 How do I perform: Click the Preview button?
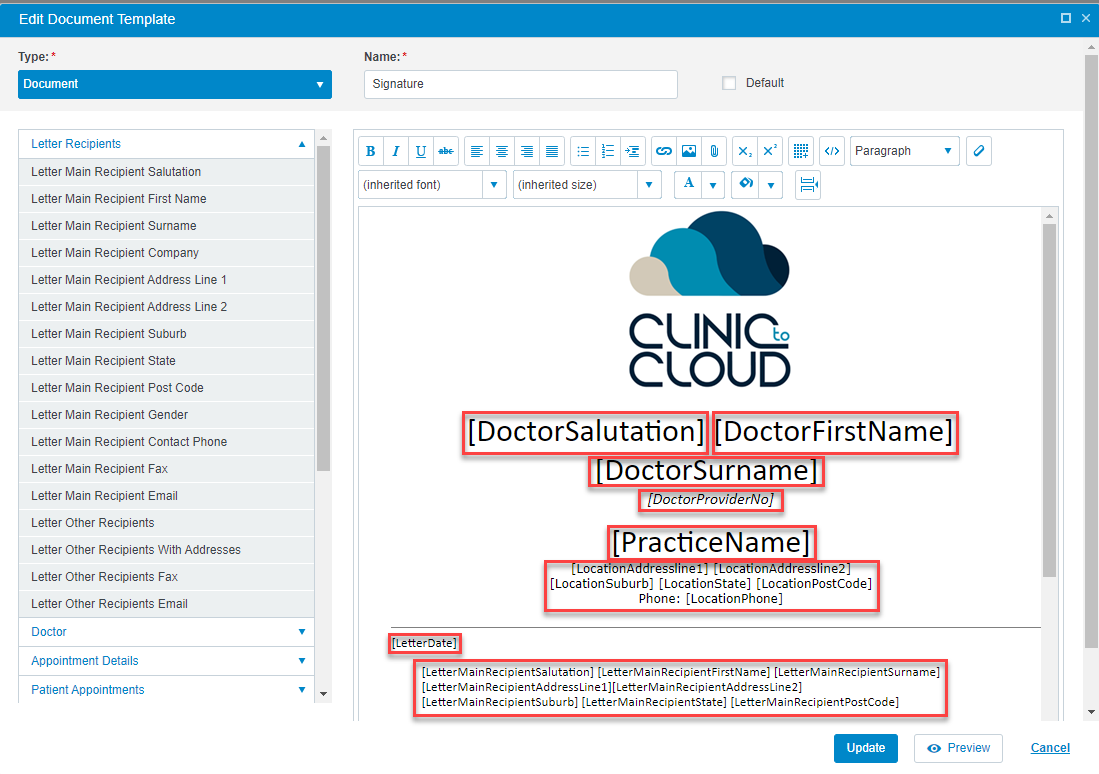pyautogui.click(x=958, y=748)
